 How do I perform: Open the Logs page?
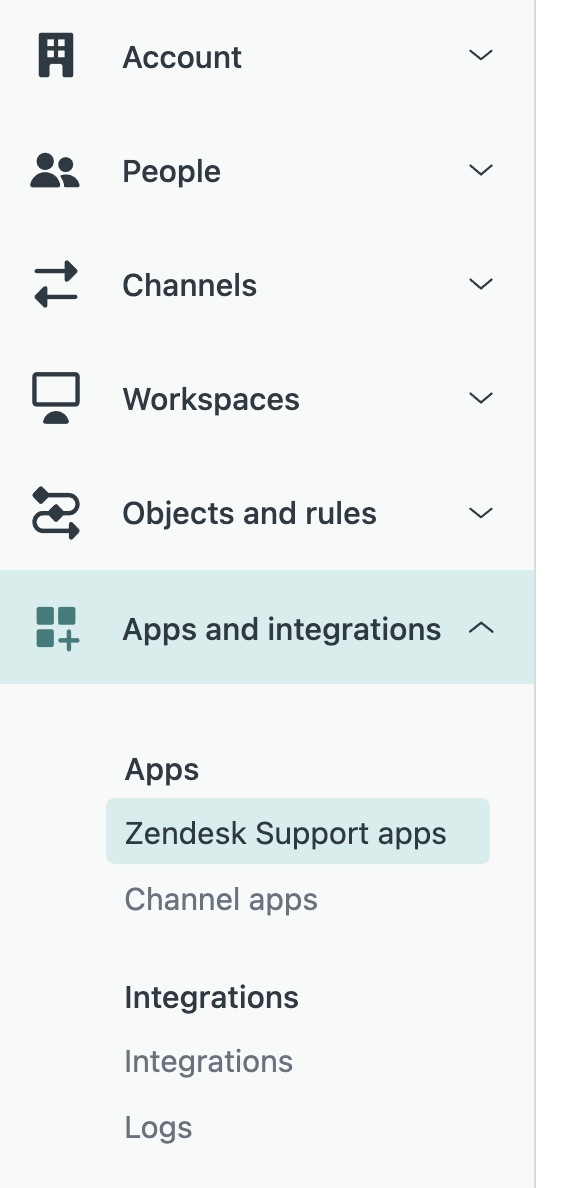point(158,1127)
